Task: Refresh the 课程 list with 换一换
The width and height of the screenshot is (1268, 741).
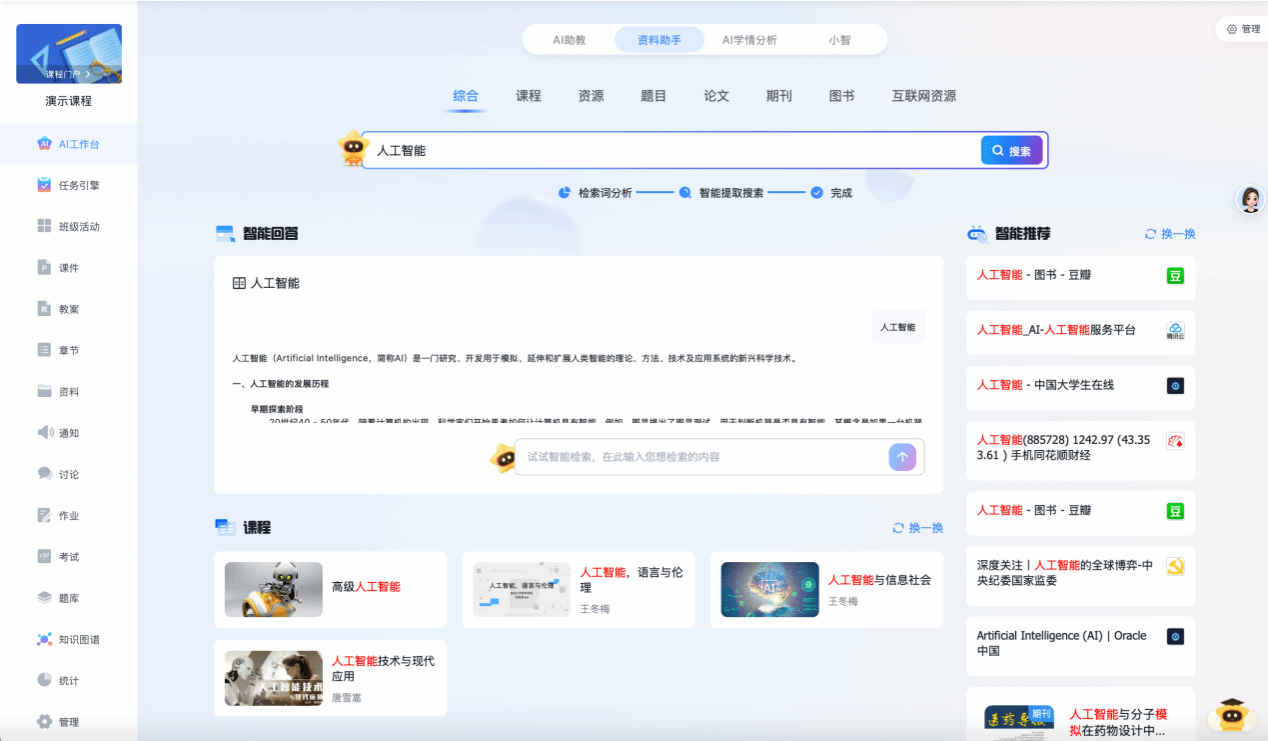Action: coord(918,528)
